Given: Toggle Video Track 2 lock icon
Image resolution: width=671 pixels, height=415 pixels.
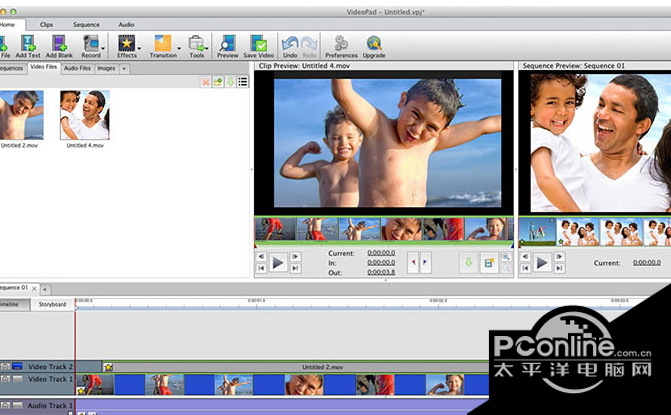Looking at the screenshot, I should 5,367.
